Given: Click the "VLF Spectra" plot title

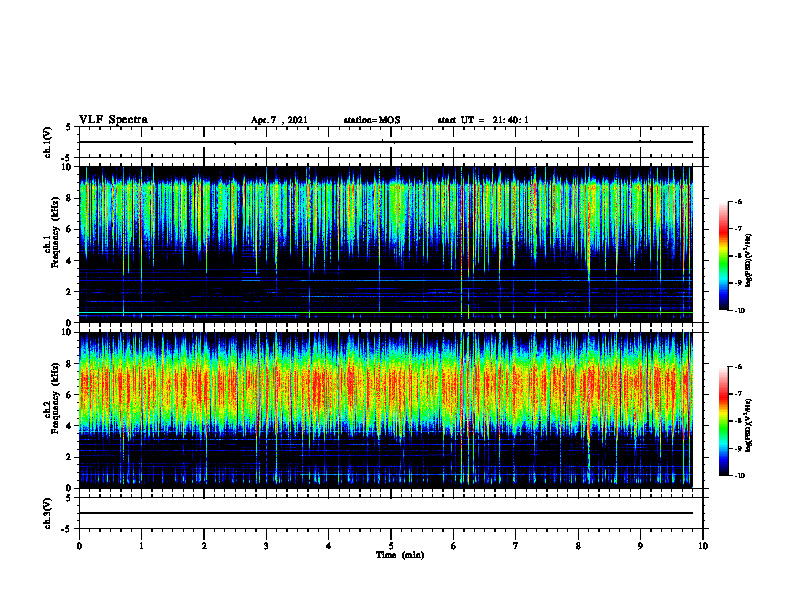Looking at the screenshot, I should (113, 120).
